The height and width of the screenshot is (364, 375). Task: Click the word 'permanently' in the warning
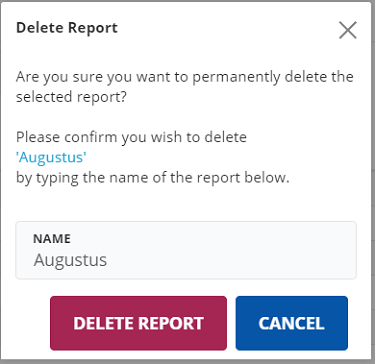237,77
